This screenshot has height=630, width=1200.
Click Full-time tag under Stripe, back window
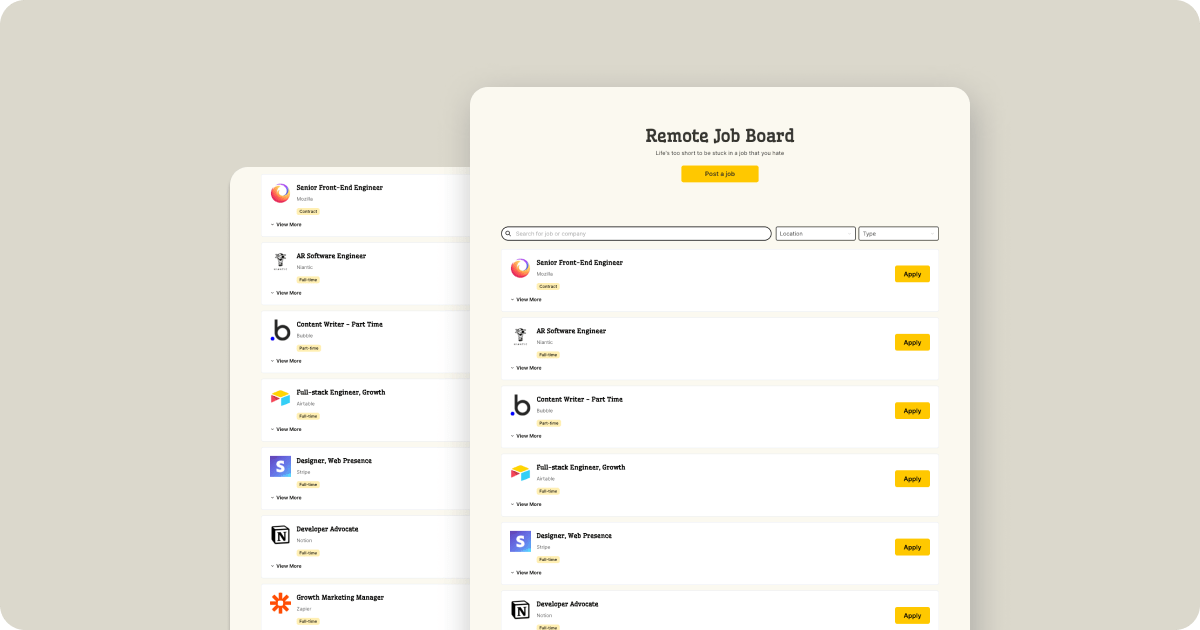tap(308, 485)
